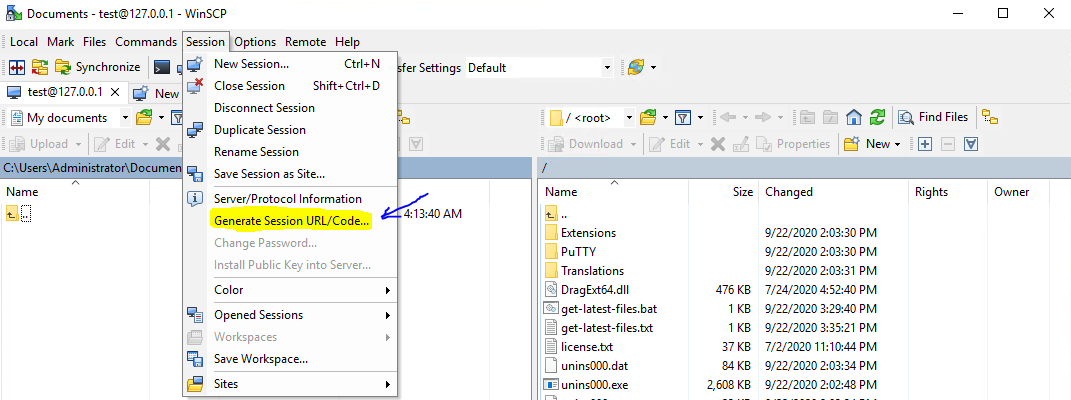
Task: Click the remote Invert Selection icon
Action: coord(971,144)
